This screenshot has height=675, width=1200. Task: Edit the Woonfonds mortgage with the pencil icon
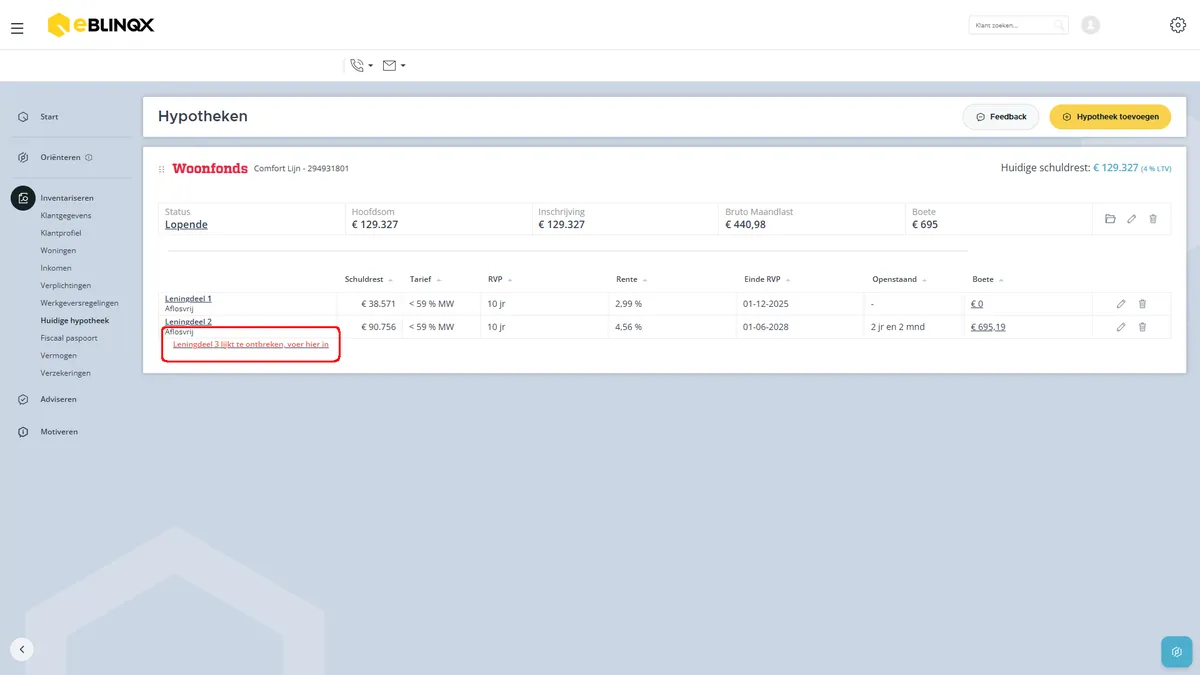coord(1132,219)
